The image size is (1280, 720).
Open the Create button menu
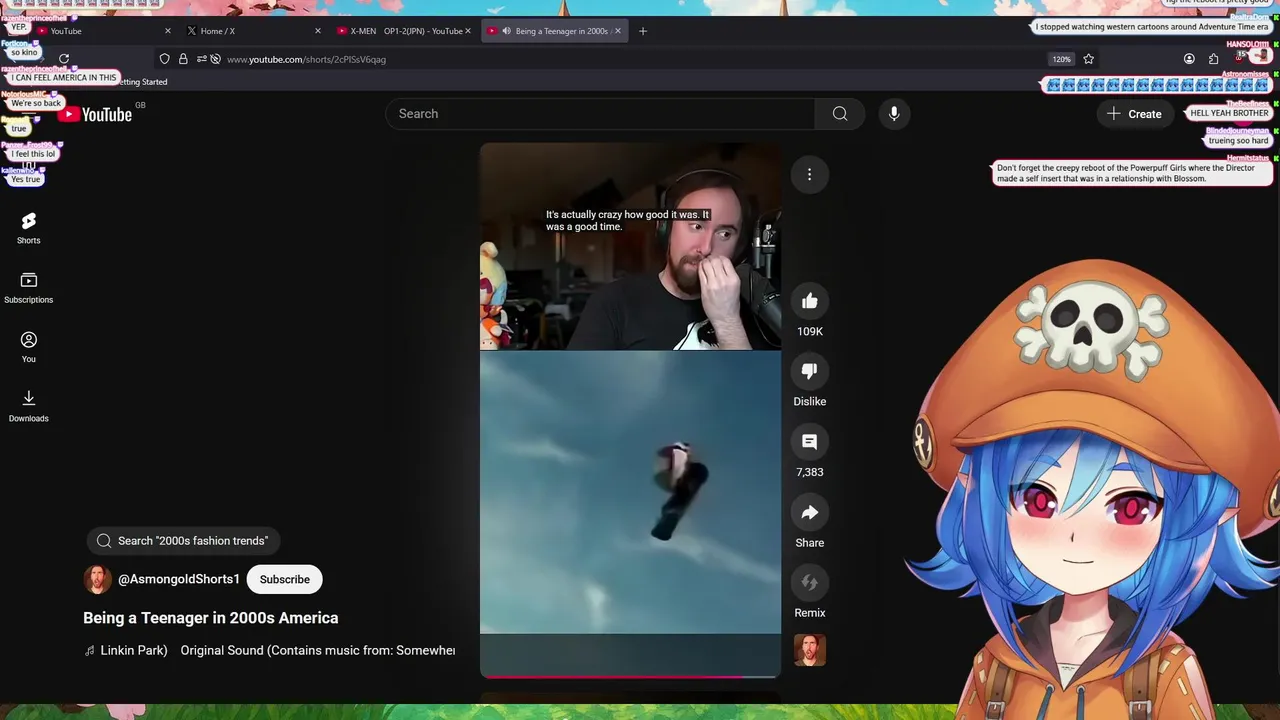tap(1134, 114)
